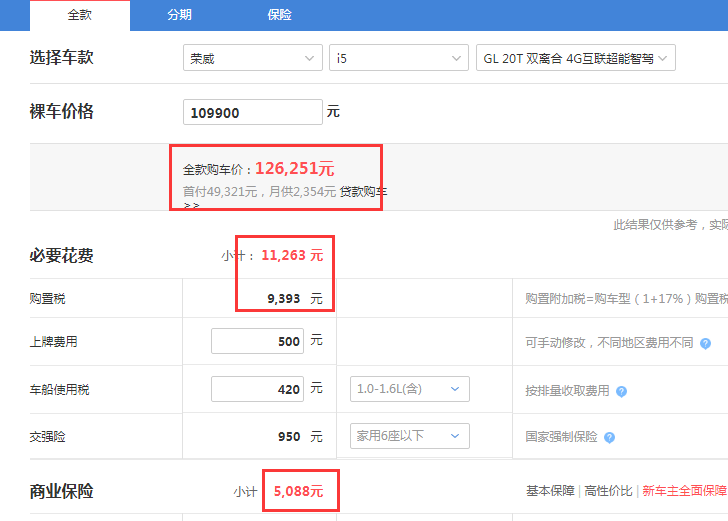The height and width of the screenshot is (521, 728).
Task: Open the 1.0-1.6L(含) displacement dropdown
Action: point(410,389)
